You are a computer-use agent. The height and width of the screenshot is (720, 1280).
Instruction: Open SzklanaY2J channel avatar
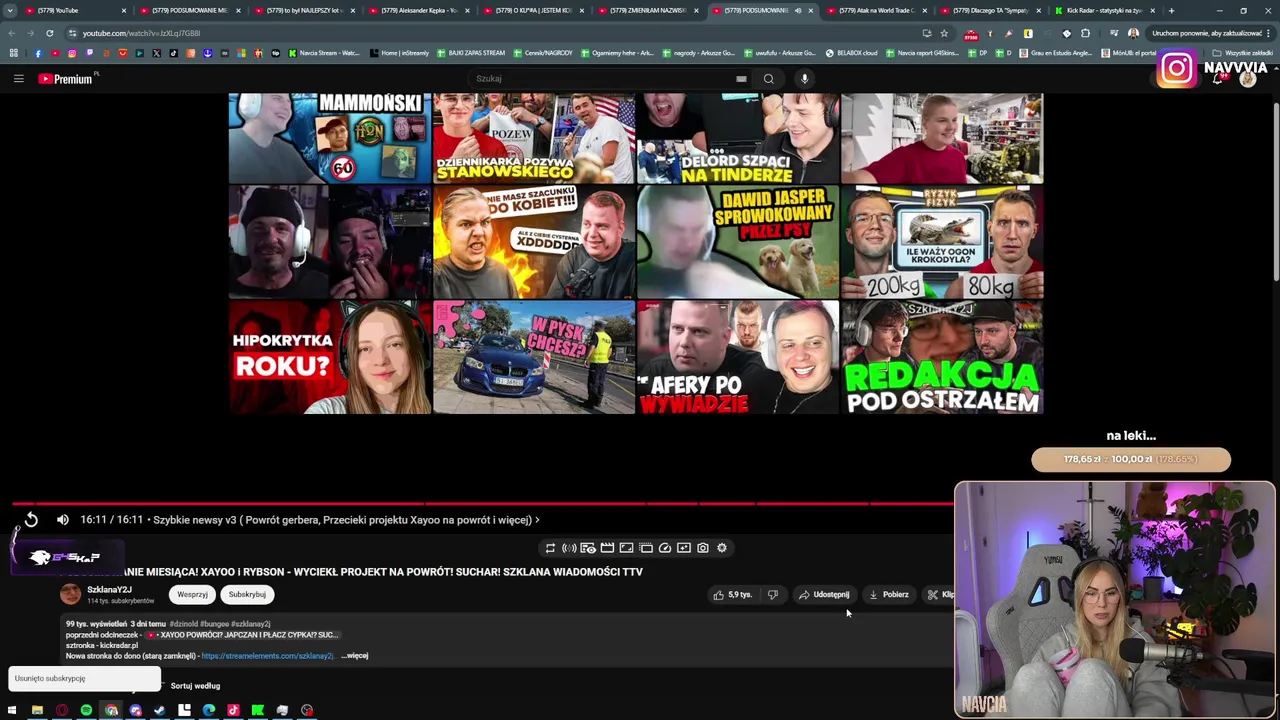(x=71, y=594)
